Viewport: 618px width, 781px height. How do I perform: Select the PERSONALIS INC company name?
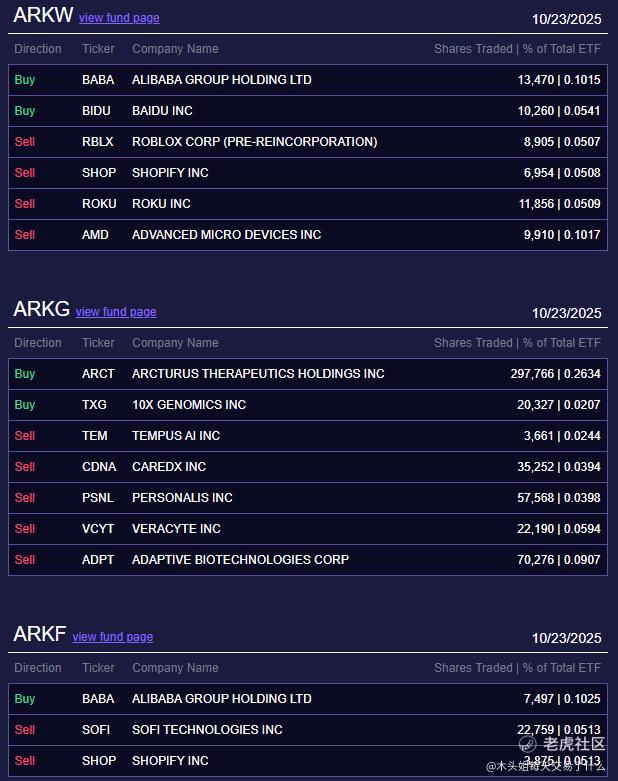coord(182,498)
